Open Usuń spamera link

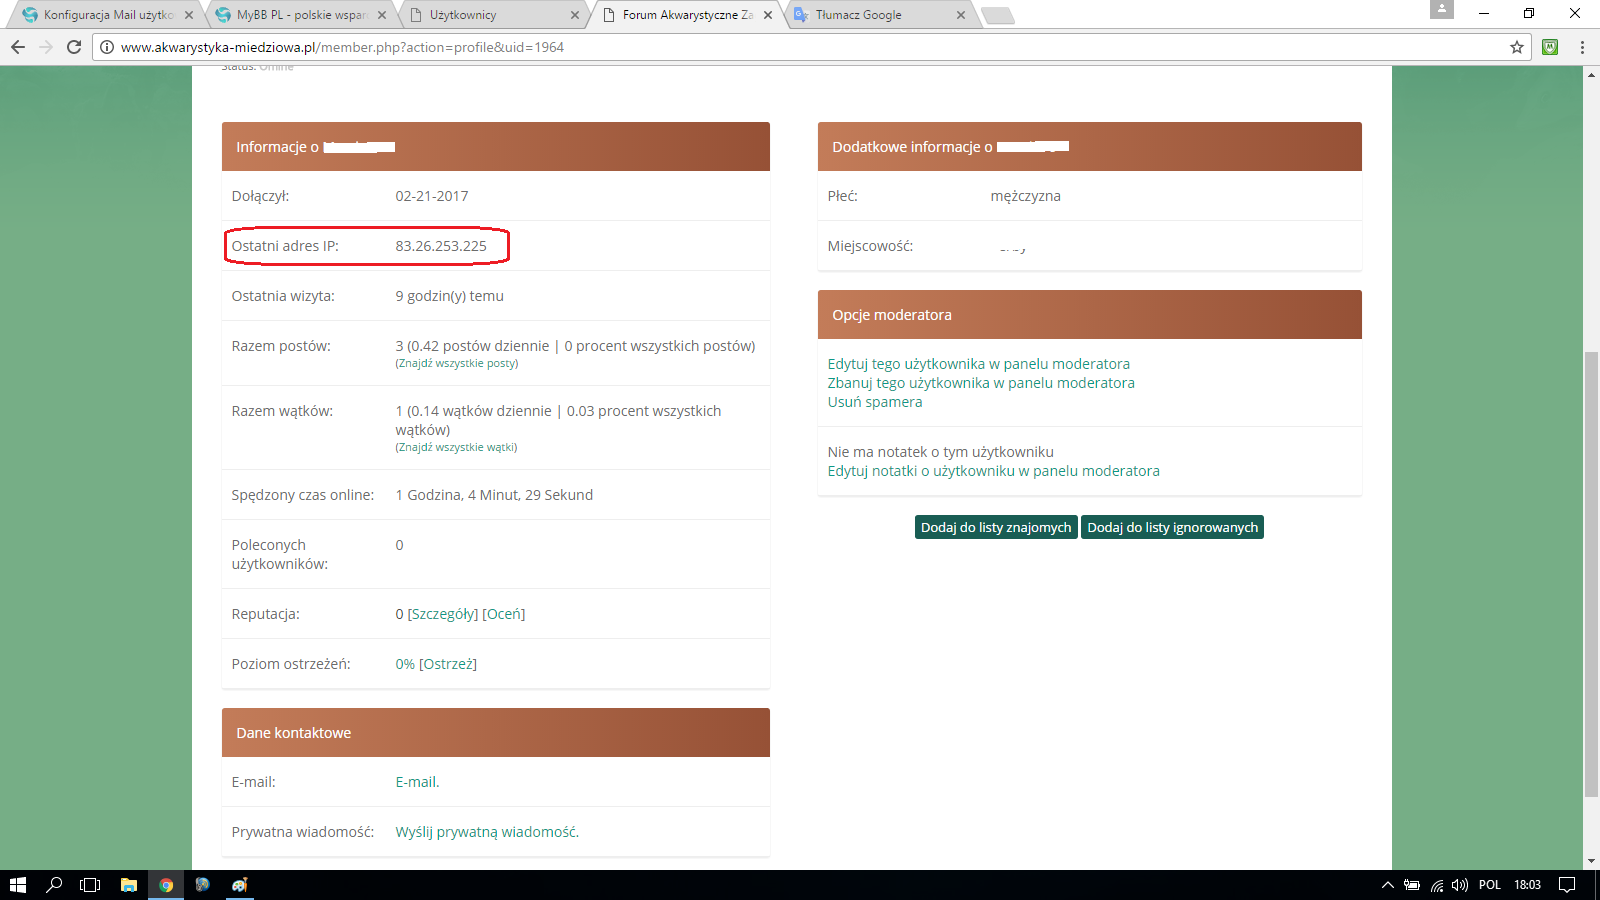875,402
